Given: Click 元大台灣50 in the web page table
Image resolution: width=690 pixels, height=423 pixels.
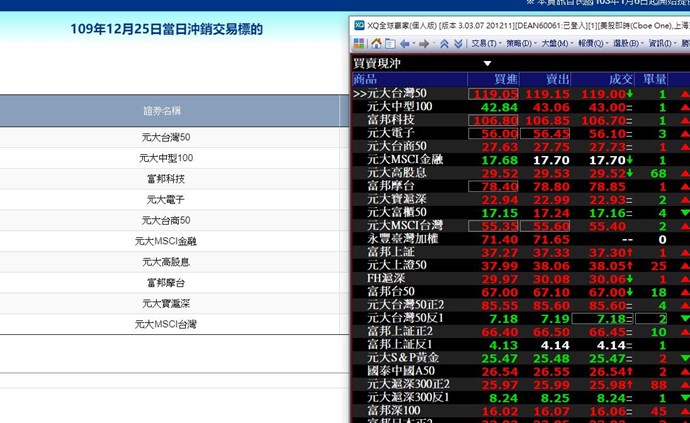Looking at the screenshot, I should [166, 137].
